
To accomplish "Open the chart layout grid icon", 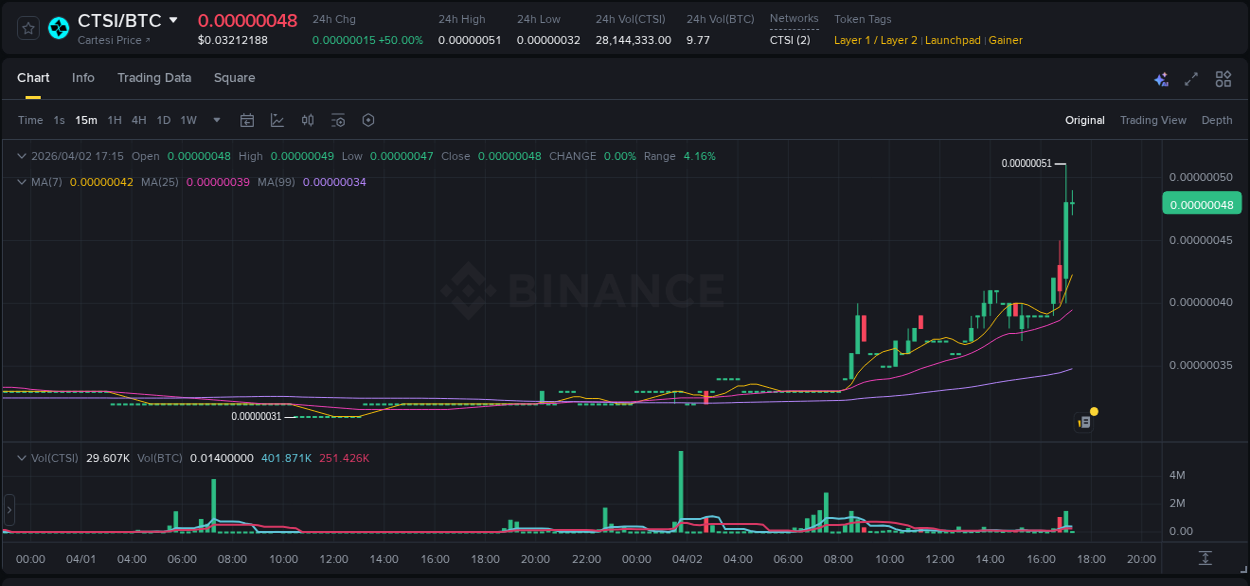I will coord(1223,79).
